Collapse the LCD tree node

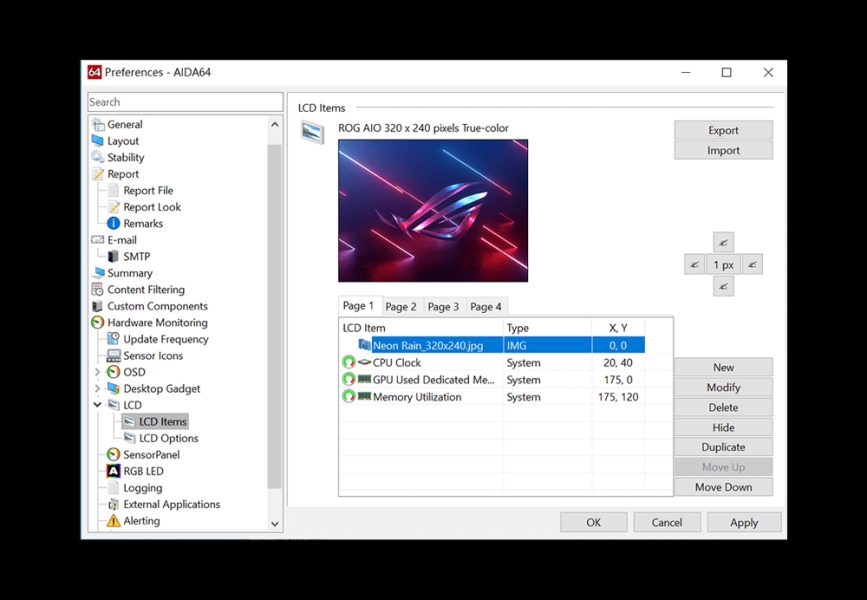click(98, 405)
